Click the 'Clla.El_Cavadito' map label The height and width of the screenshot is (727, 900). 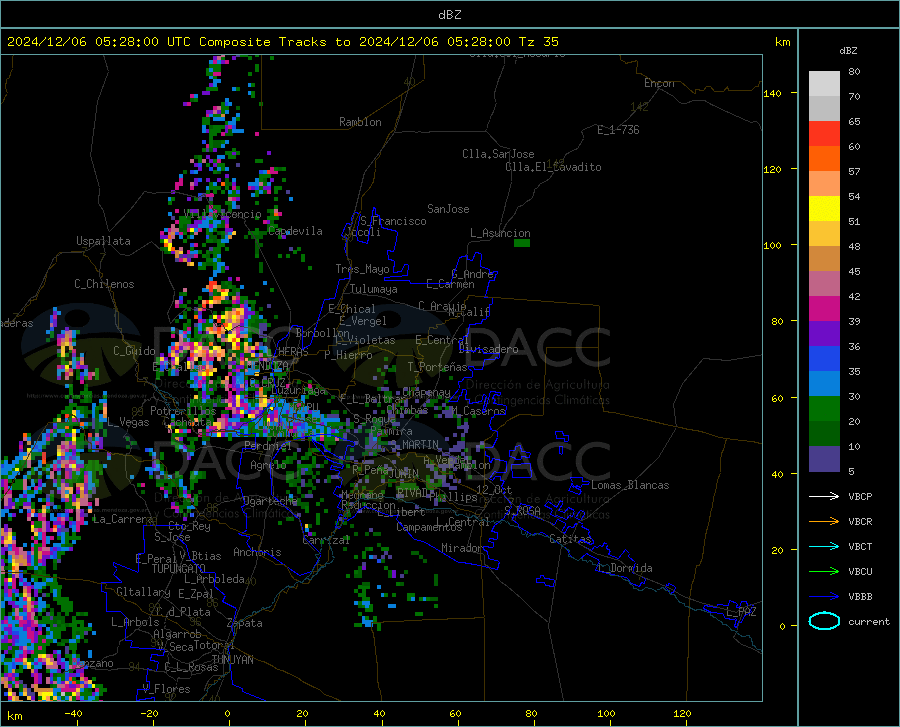553,167
